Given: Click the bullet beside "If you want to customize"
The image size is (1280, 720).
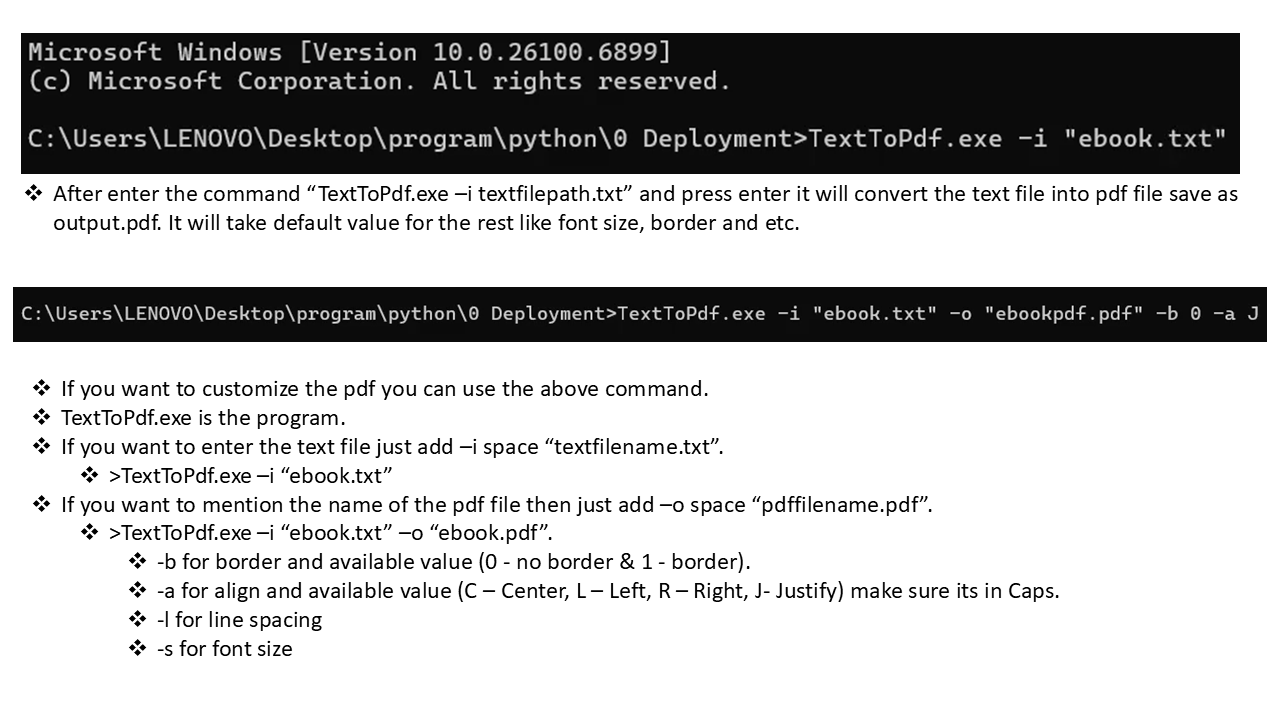Looking at the screenshot, I should (42, 388).
